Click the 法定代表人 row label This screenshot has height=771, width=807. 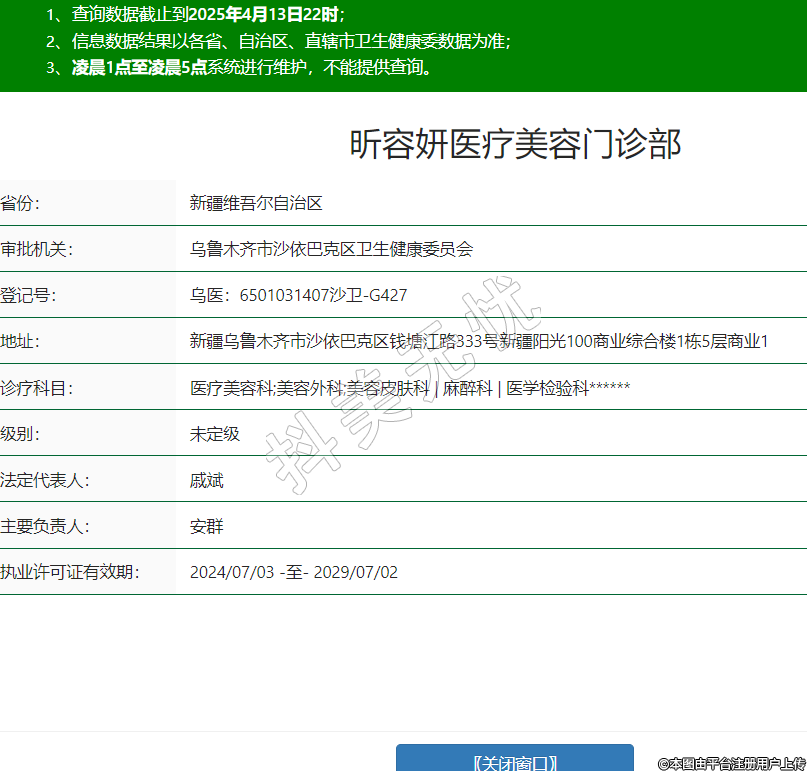(45, 480)
